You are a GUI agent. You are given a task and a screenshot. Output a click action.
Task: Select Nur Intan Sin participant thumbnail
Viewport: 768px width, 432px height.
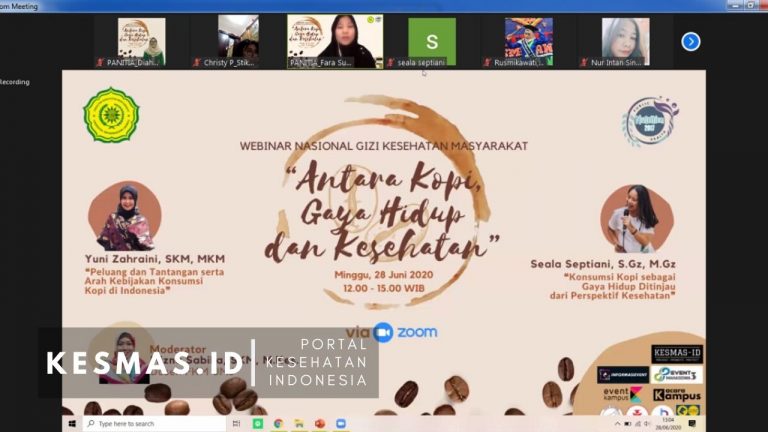tap(625, 42)
